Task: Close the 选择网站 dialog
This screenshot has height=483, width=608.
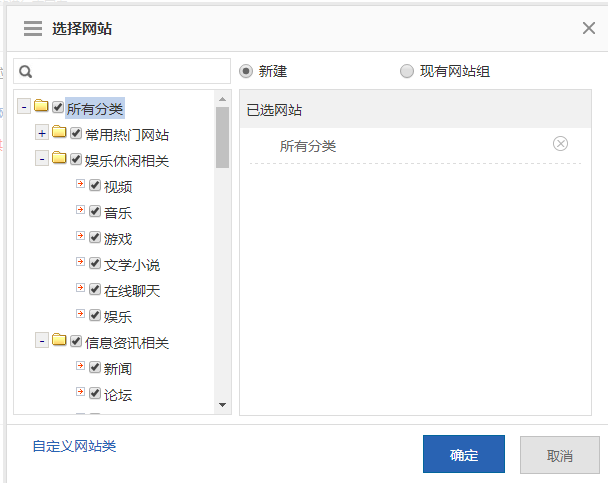Action: click(589, 28)
